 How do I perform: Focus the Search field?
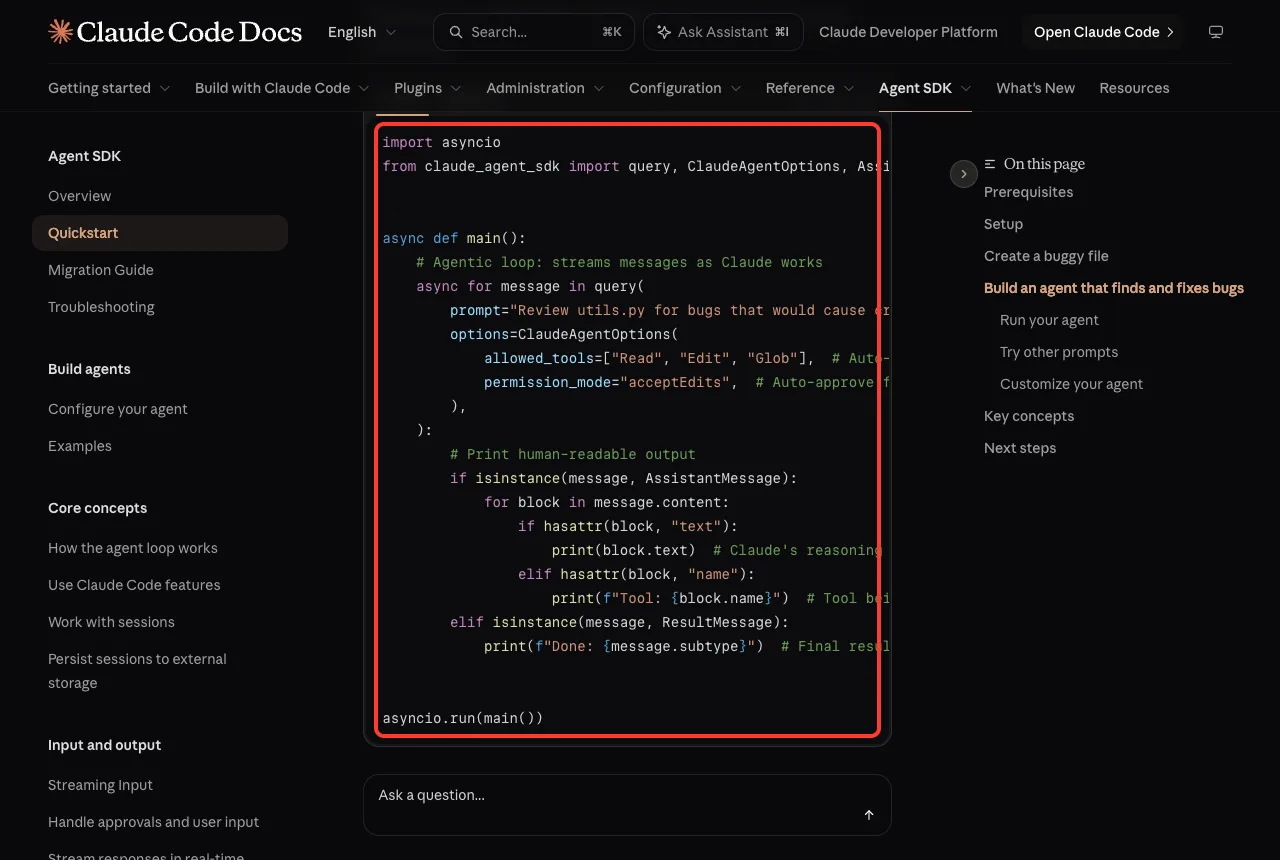(x=535, y=32)
